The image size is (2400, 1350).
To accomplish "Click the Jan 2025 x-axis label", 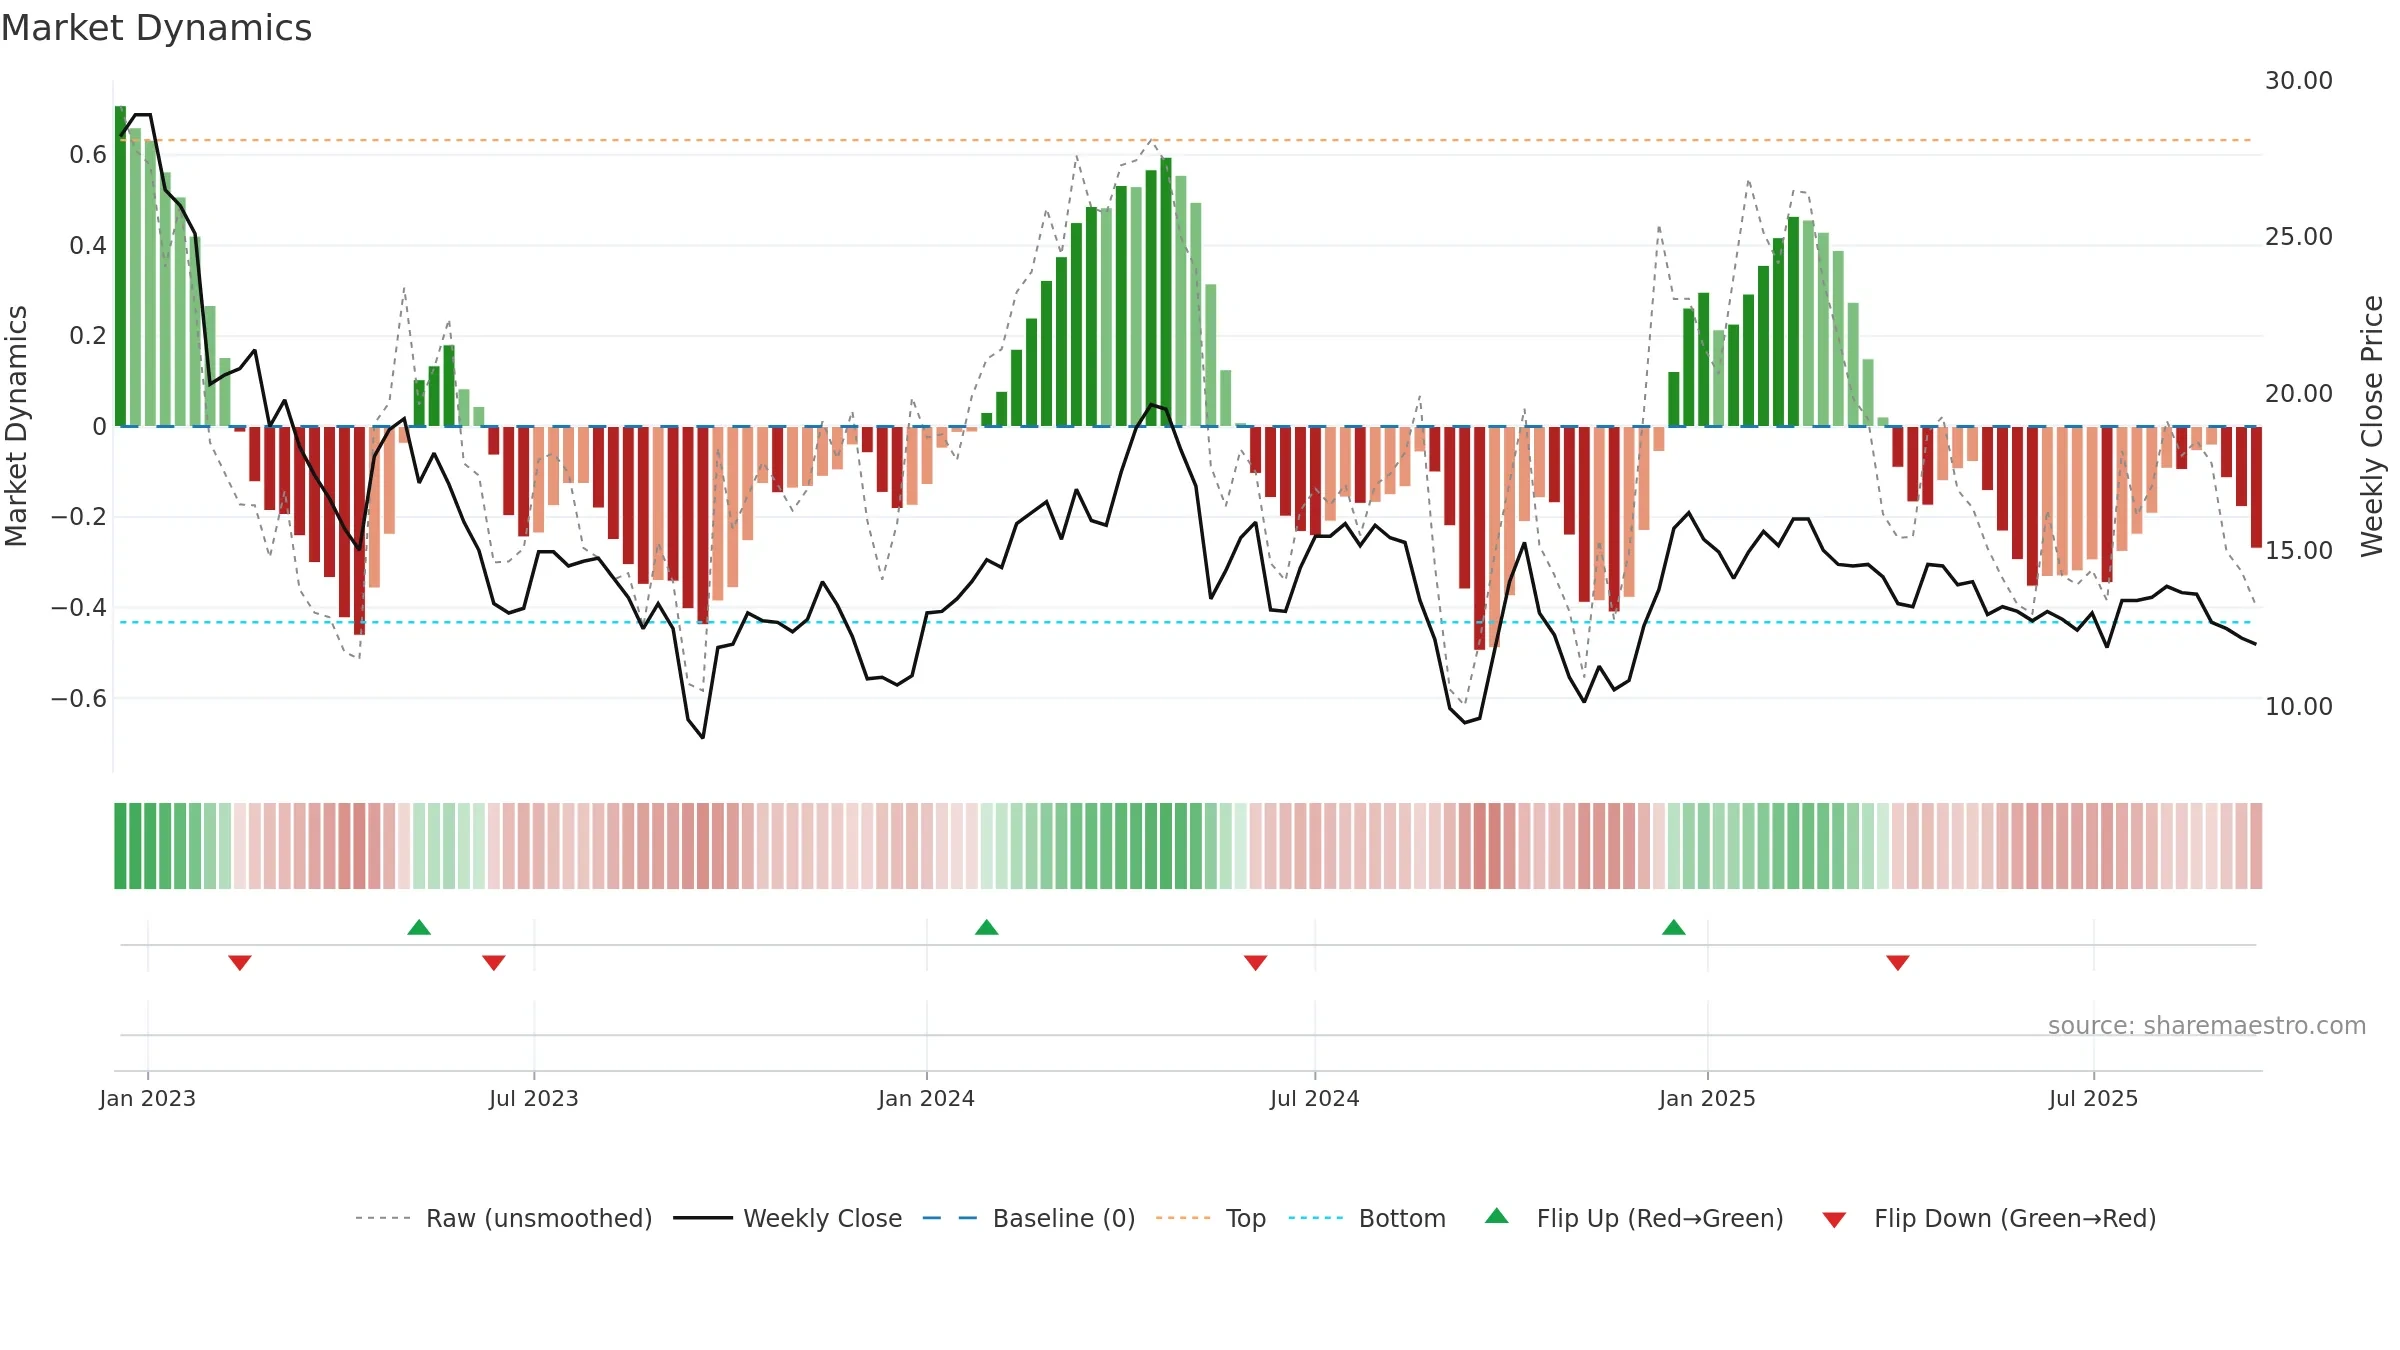I will 1707,1098.
